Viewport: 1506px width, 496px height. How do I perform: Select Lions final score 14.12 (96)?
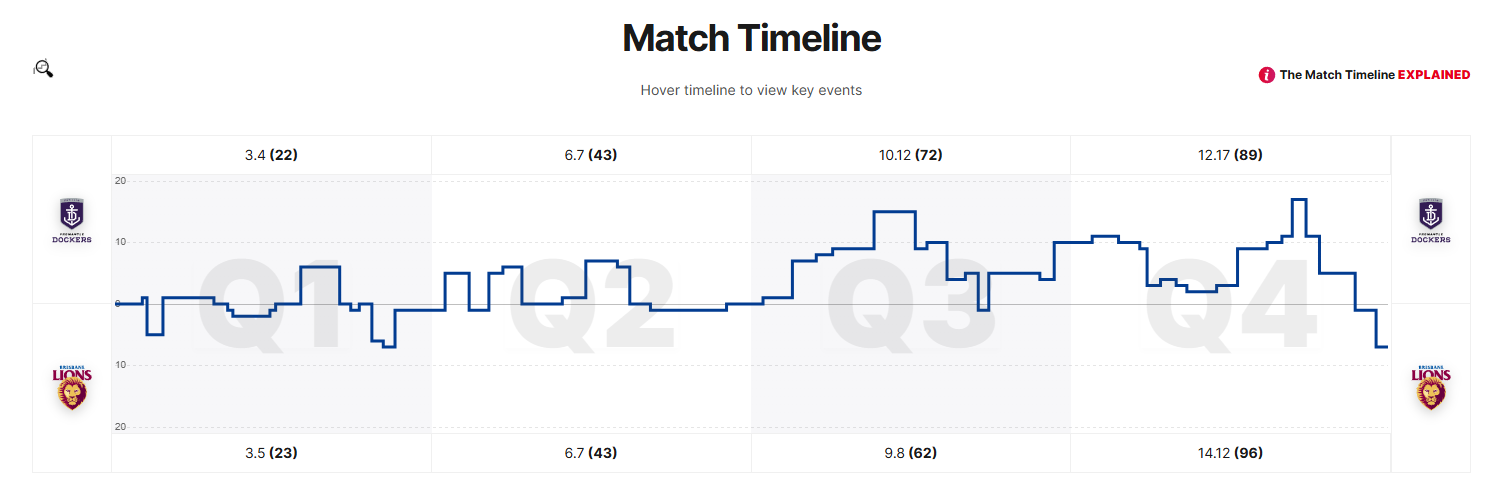tap(1230, 453)
